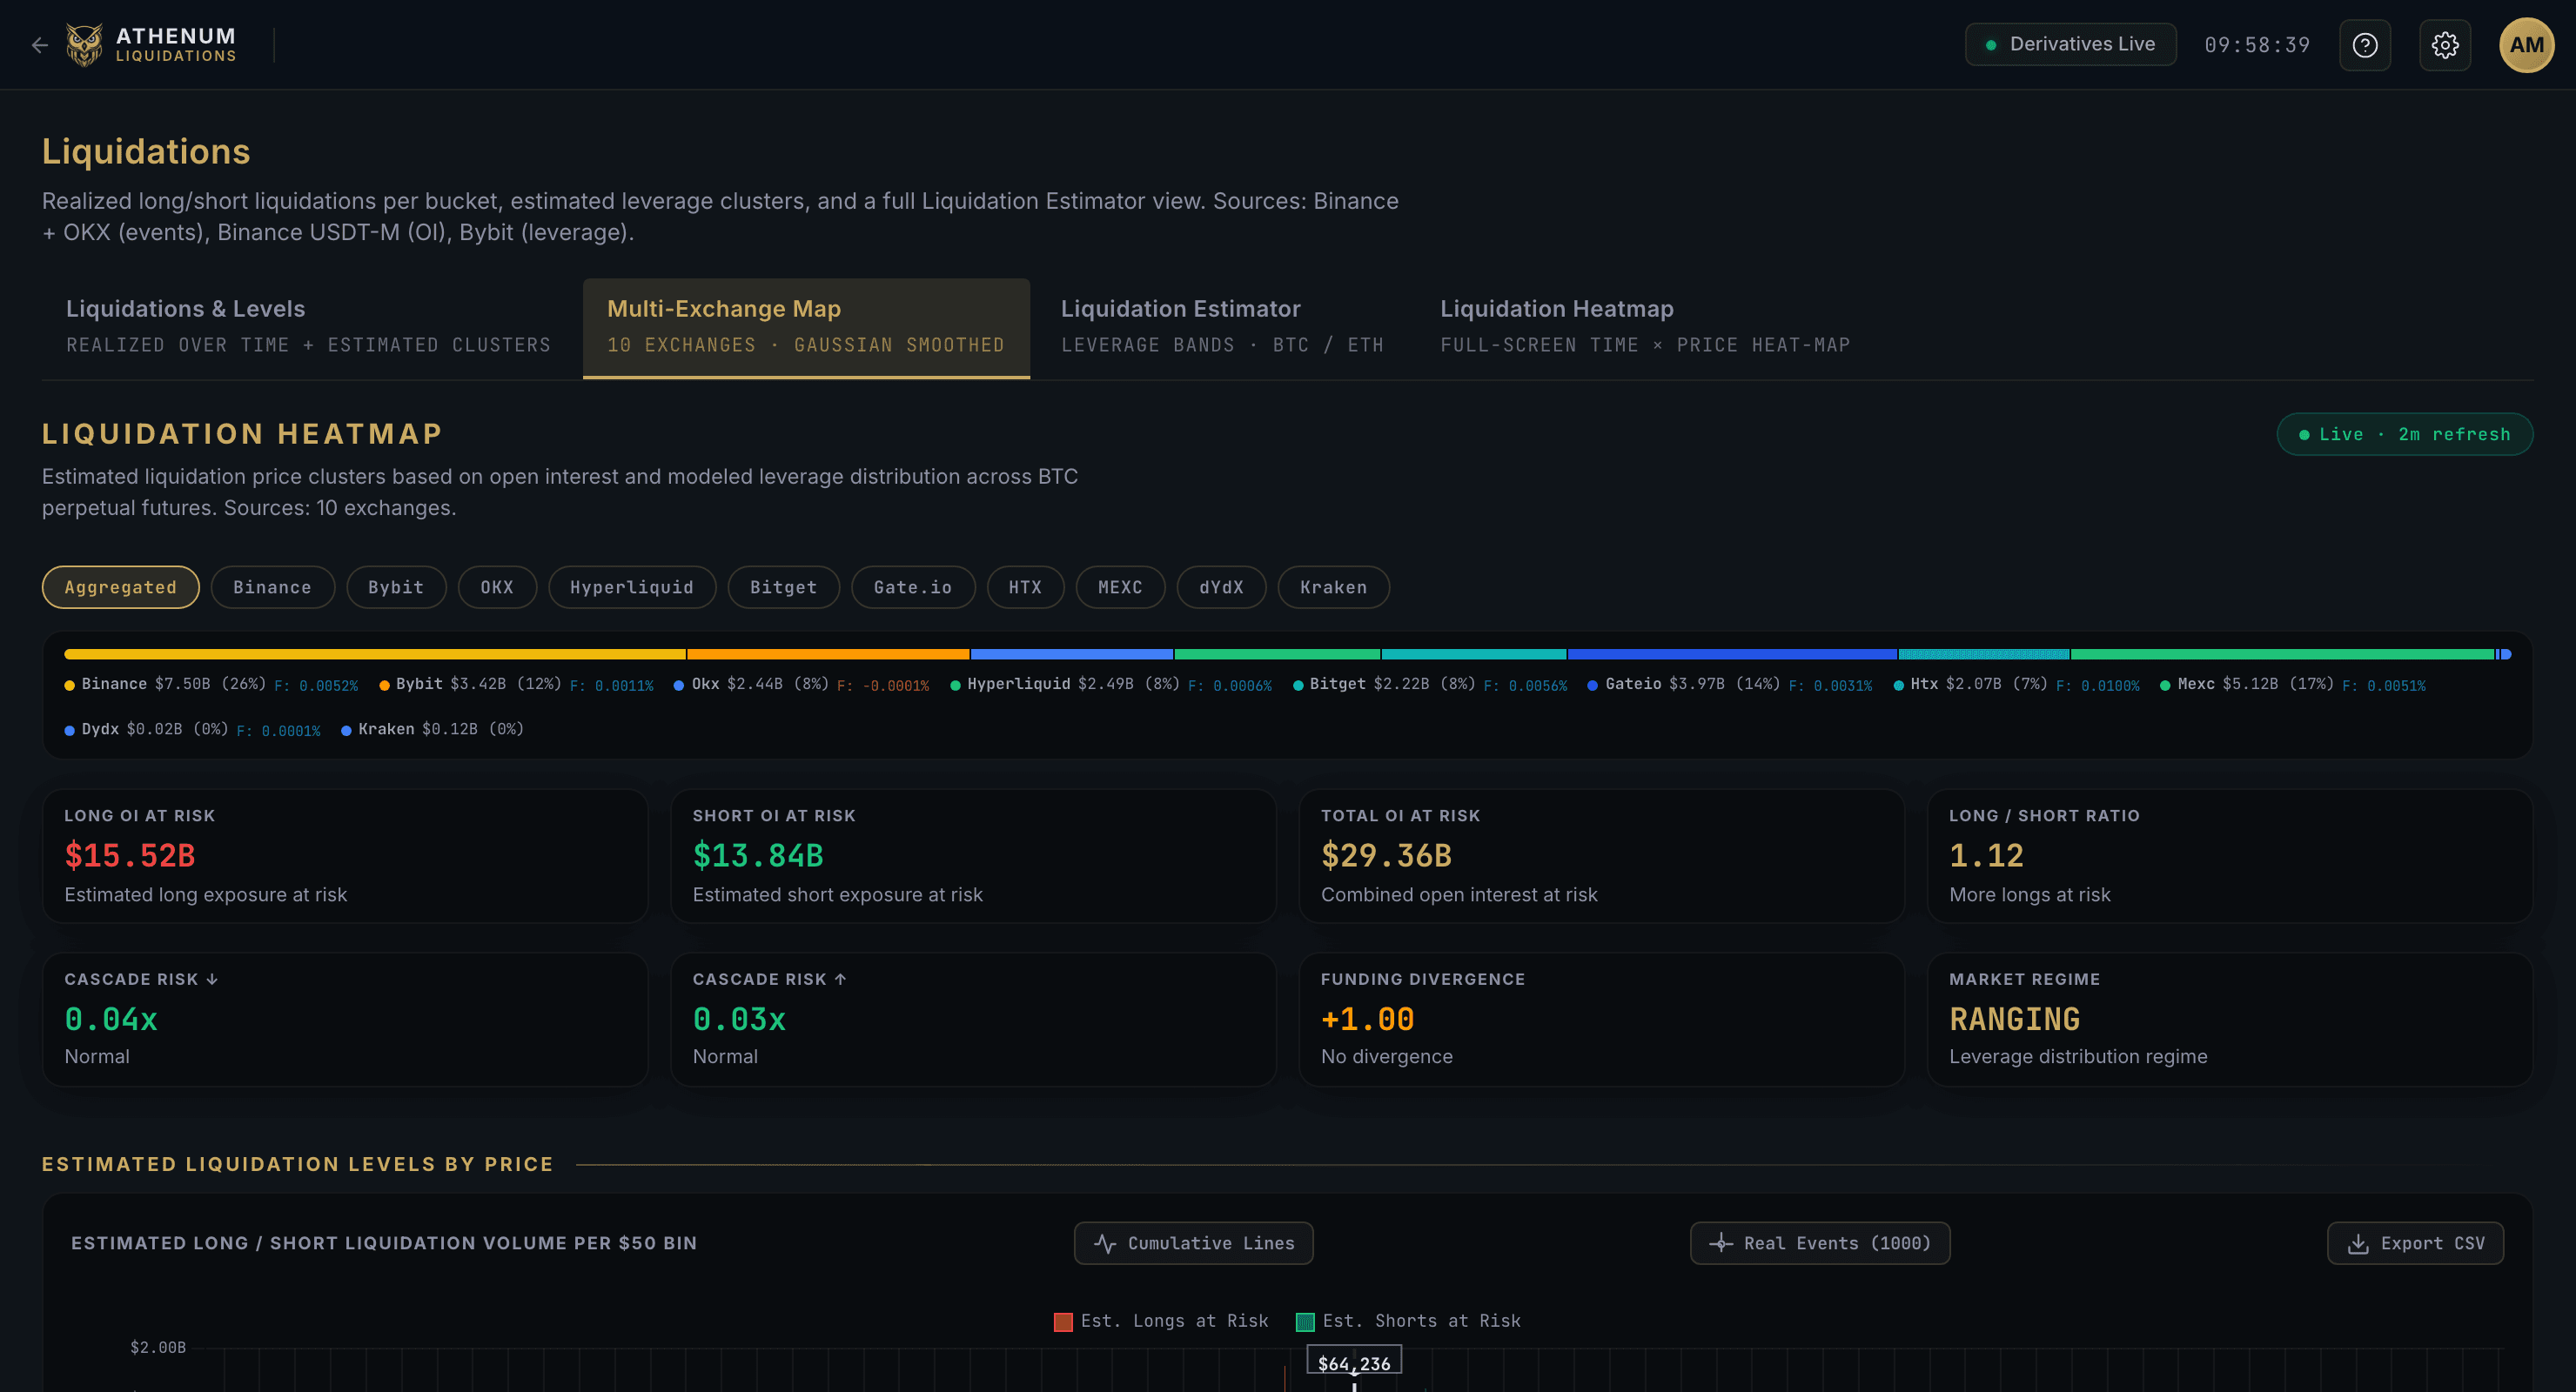Click the back arrow icon
The height and width of the screenshot is (1392, 2576).
(x=39, y=45)
